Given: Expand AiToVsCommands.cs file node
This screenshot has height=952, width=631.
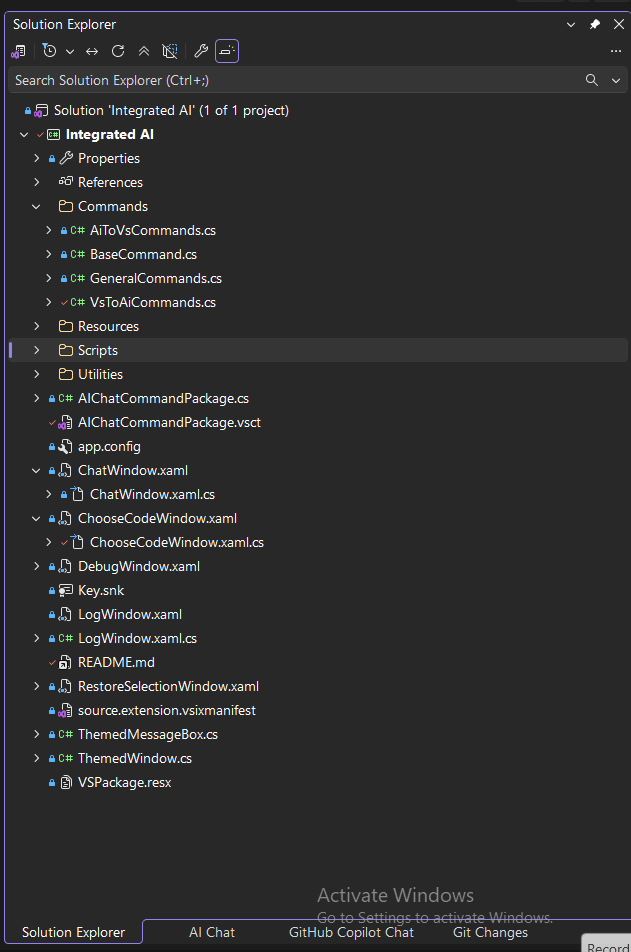Looking at the screenshot, I should (49, 230).
